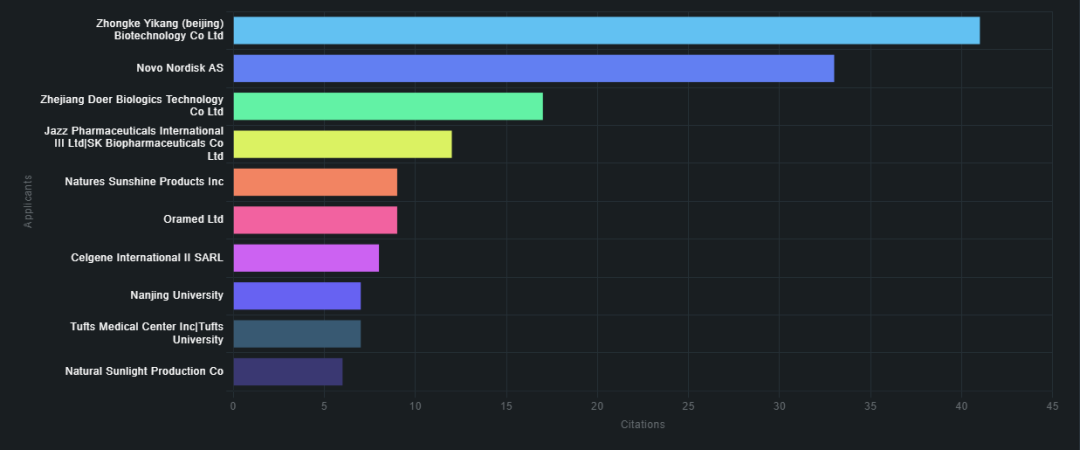Click the 'Zhongke Yikang (beijing) Biotechnology Co Ltd' label
The image size is (1080, 450).
(x=160, y=30)
